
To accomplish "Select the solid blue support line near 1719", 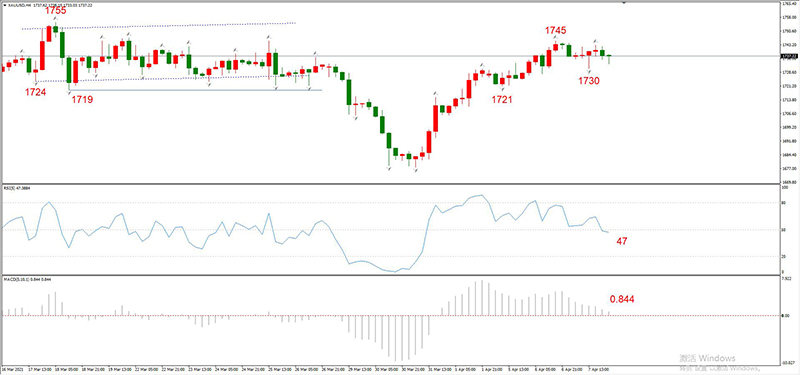I will 195,90.
